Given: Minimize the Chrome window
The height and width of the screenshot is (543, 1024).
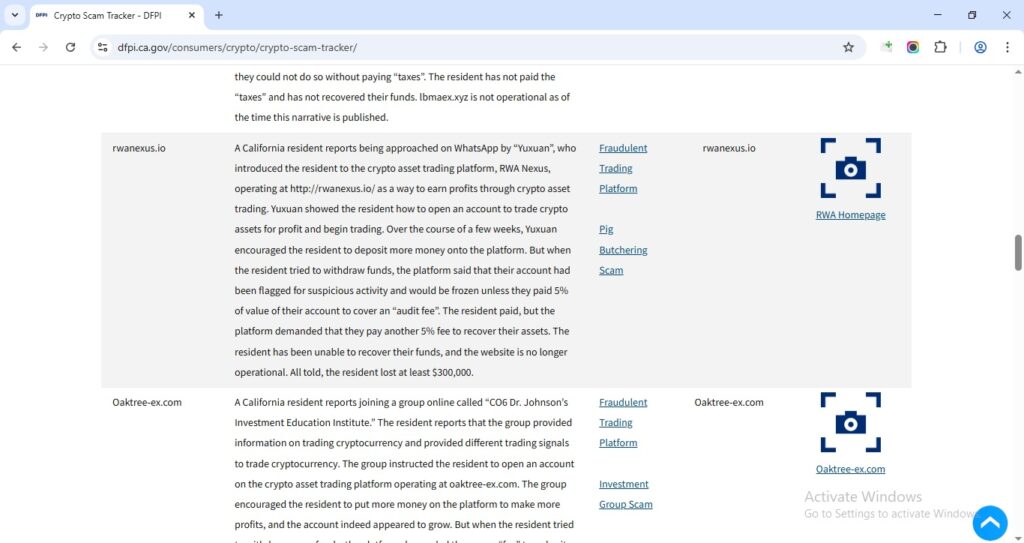Looking at the screenshot, I should pos(938,14).
